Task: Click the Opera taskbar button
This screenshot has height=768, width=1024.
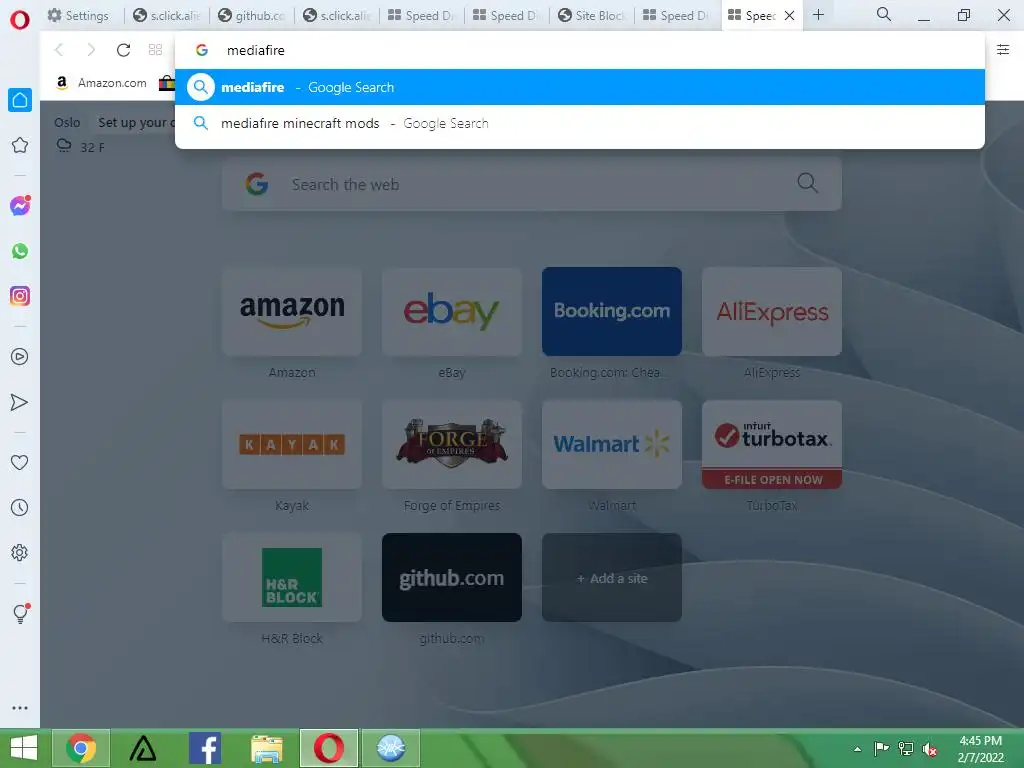Action: point(329,748)
